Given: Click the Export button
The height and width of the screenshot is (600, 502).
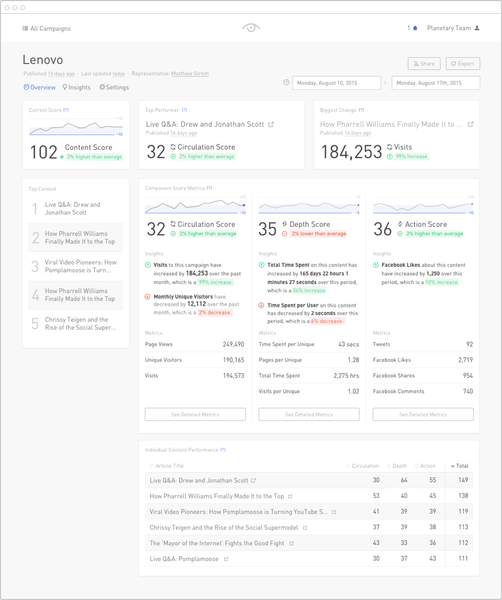Looking at the screenshot, I should click(463, 64).
